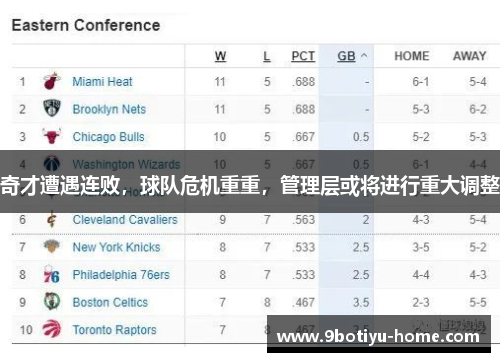Open the Toronto Raptors team link
The width and height of the screenshot is (500, 362).
pos(114,330)
